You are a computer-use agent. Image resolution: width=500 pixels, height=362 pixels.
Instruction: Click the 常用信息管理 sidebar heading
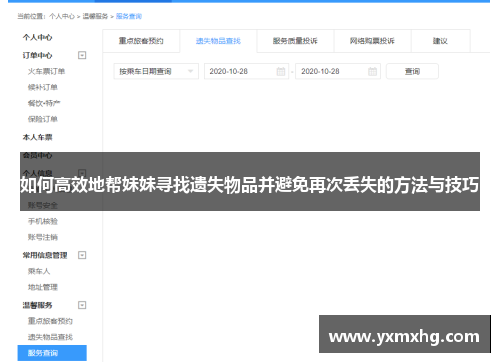[x=45, y=255]
